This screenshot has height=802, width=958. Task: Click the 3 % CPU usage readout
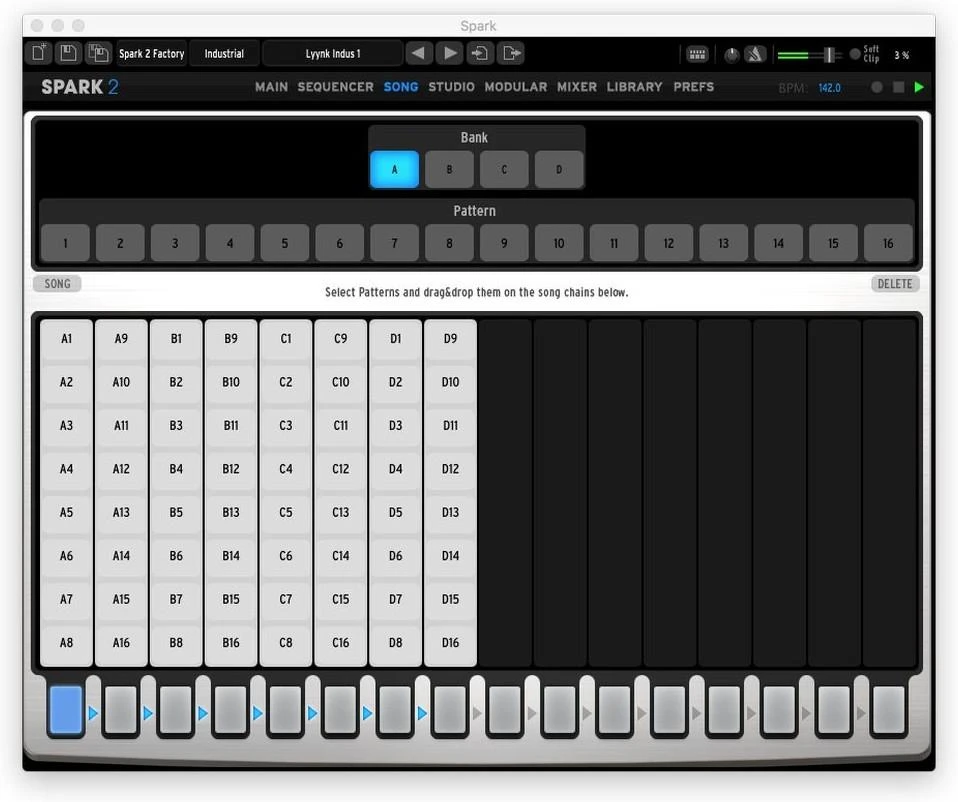(902, 55)
